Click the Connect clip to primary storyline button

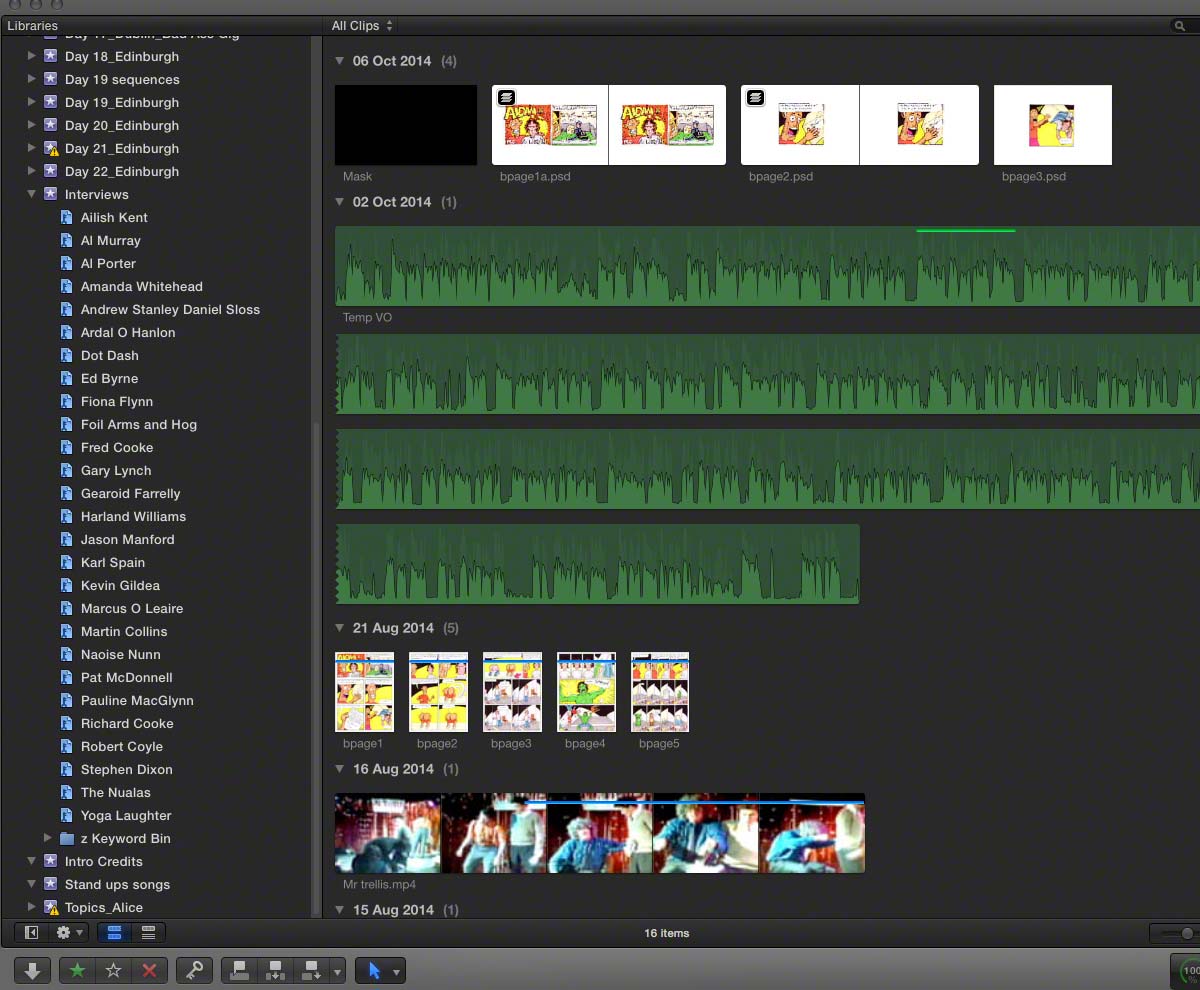point(238,970)
